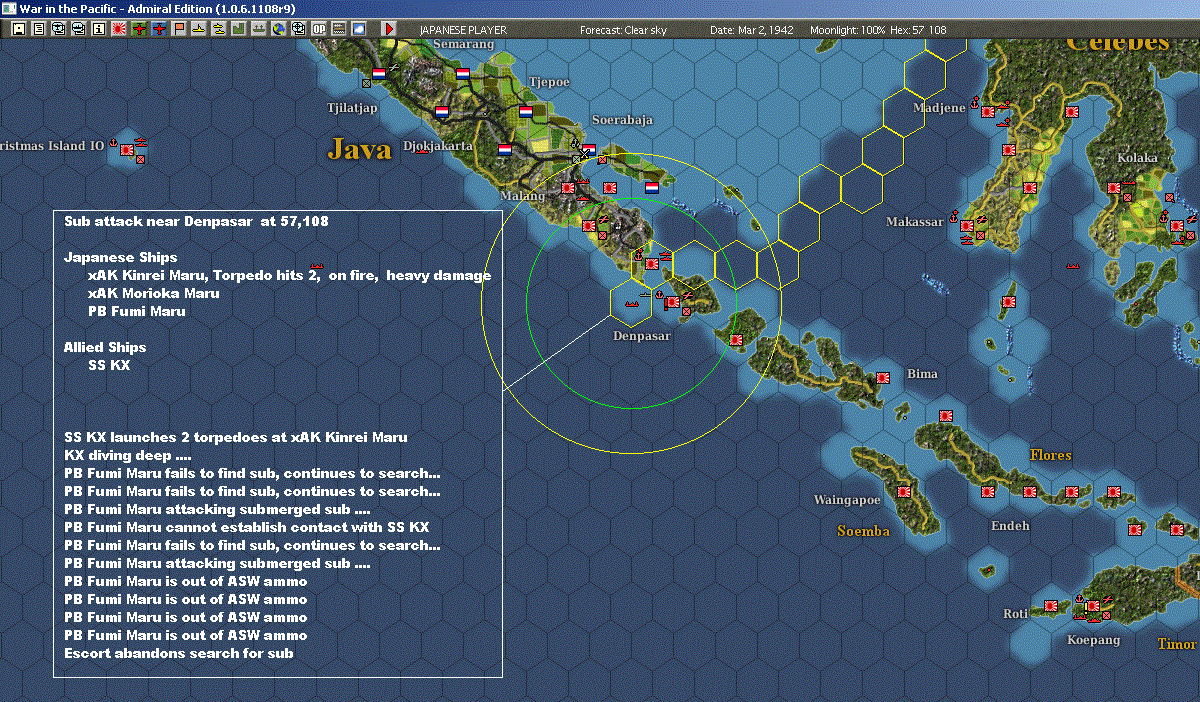The height and width of the screenshot is (702, 1200).
Task: Click the 'xAK Morioka Maru' ship line
Action: [x=153, y=294]
